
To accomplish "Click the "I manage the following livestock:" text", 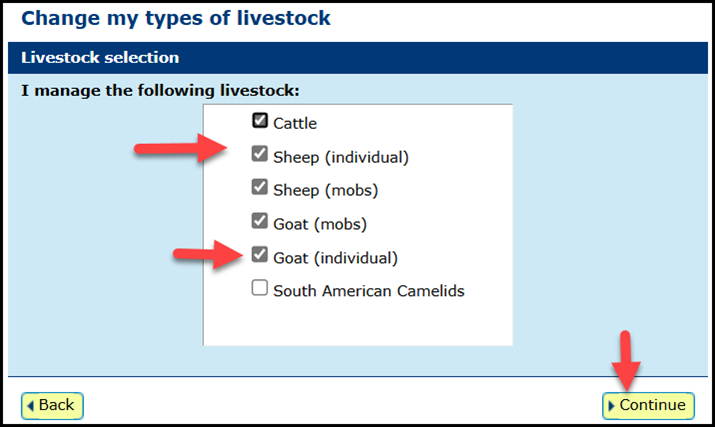I will (x=160, y=90).
